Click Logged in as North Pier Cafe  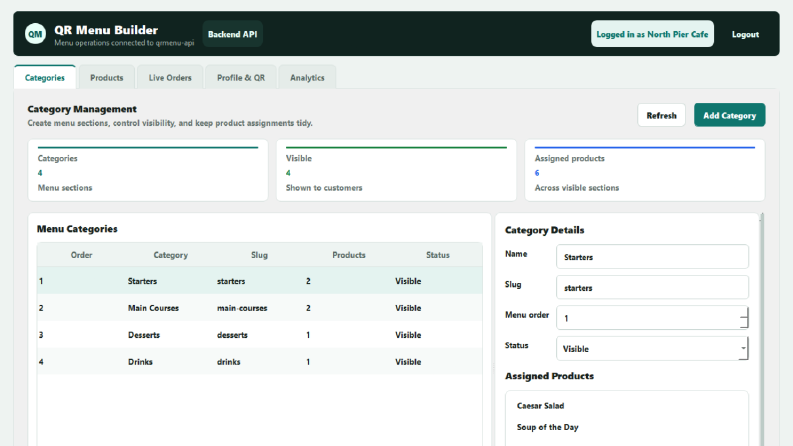(652, 34)
